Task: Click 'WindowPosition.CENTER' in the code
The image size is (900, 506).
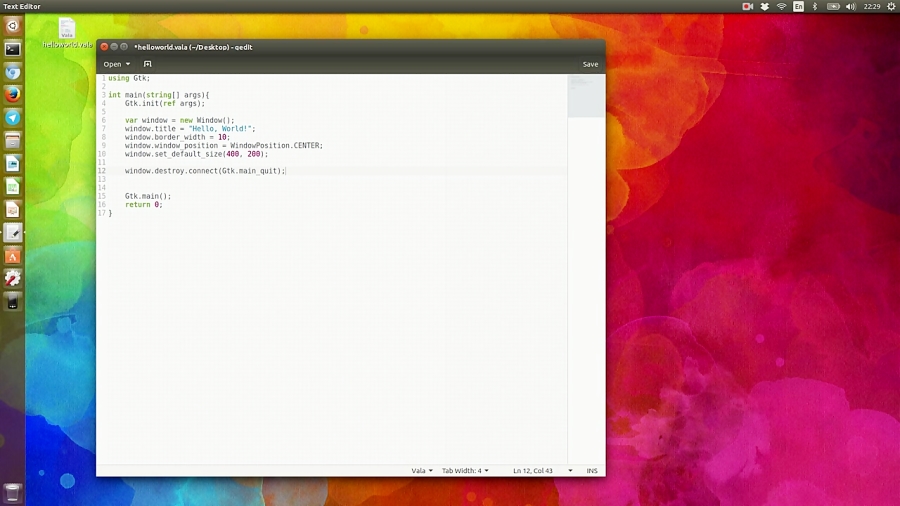Action: 276,146
